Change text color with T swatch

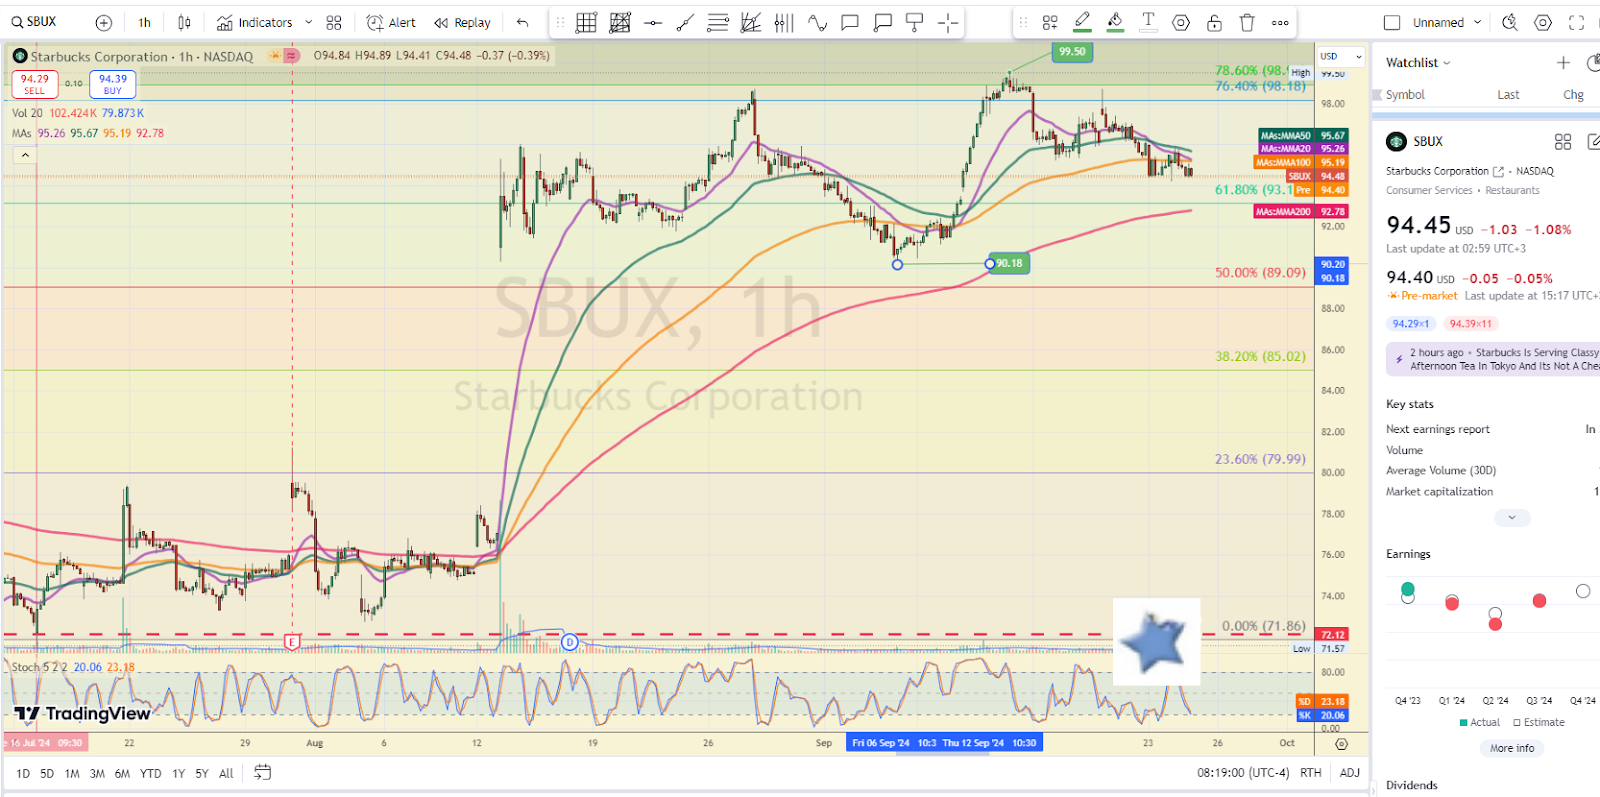tap(1148, 22)
